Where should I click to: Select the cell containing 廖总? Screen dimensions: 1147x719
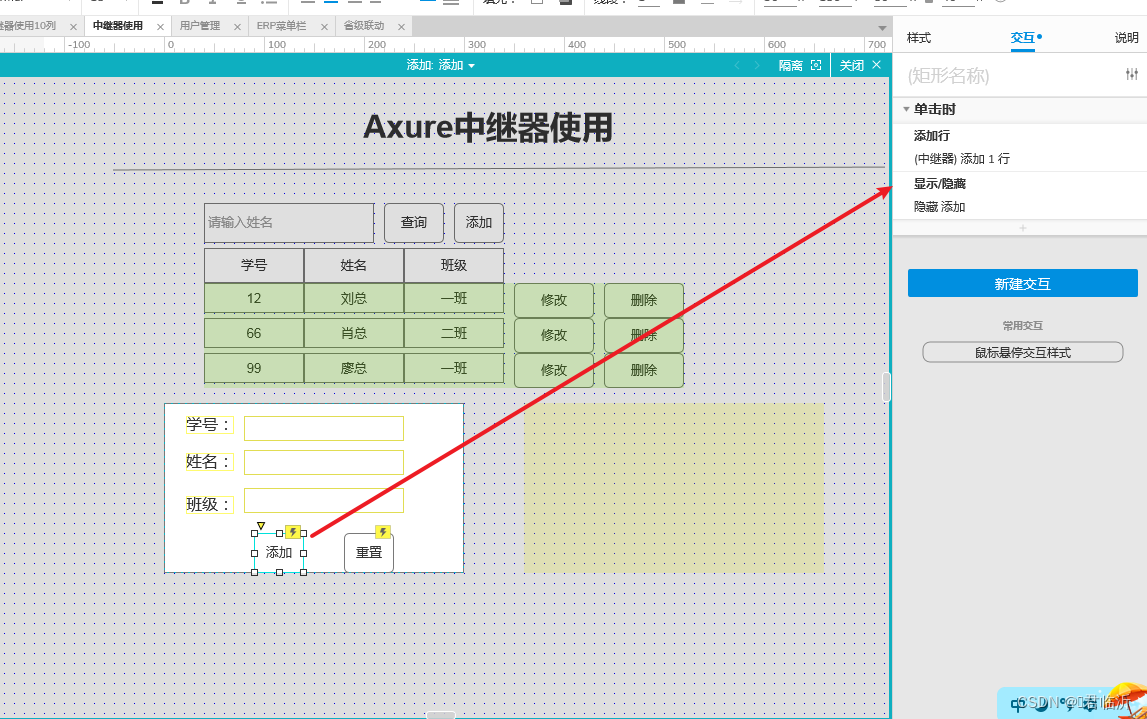(353, 368)
